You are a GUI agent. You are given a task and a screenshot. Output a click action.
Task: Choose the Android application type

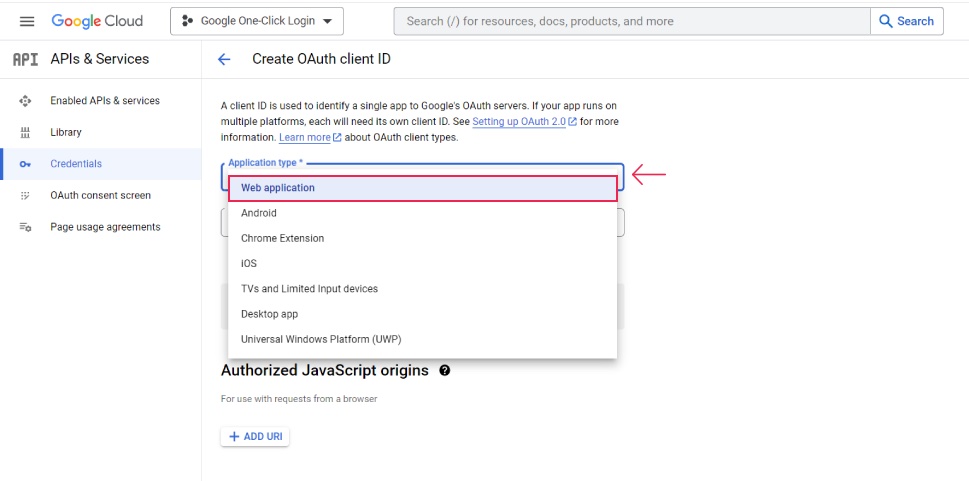(x=423, y=213)
